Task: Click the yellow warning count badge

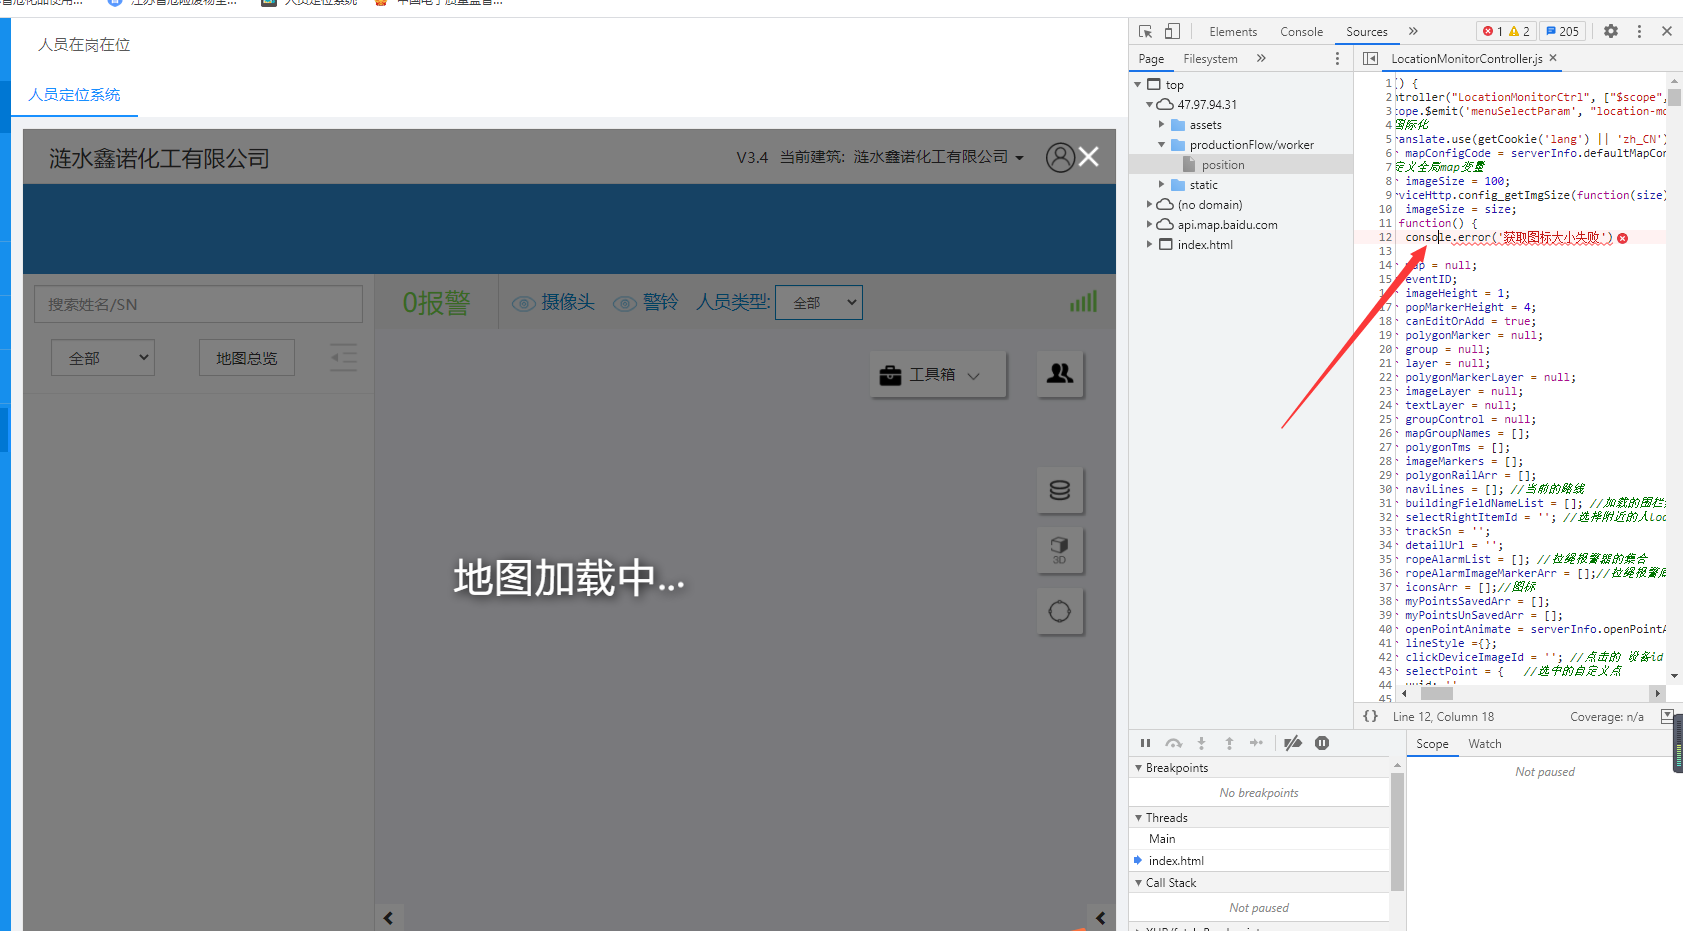Action: [1520, 31]
